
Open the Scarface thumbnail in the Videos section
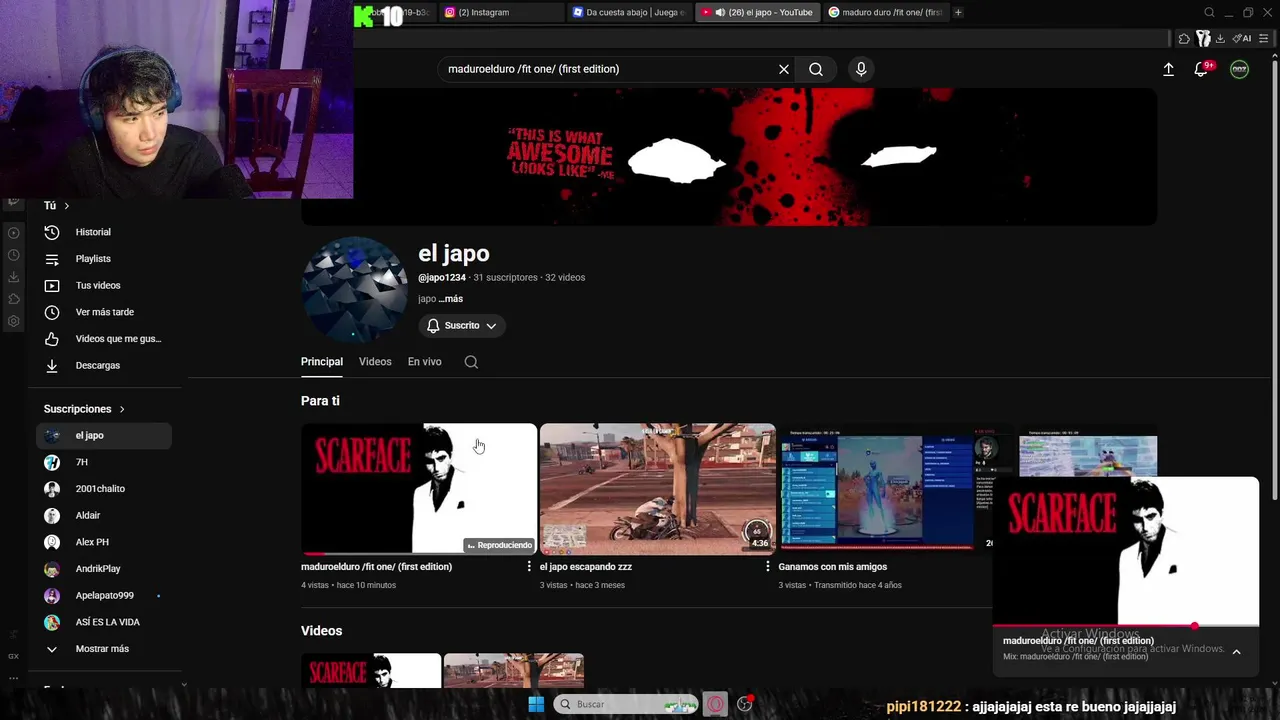[371, 671]
